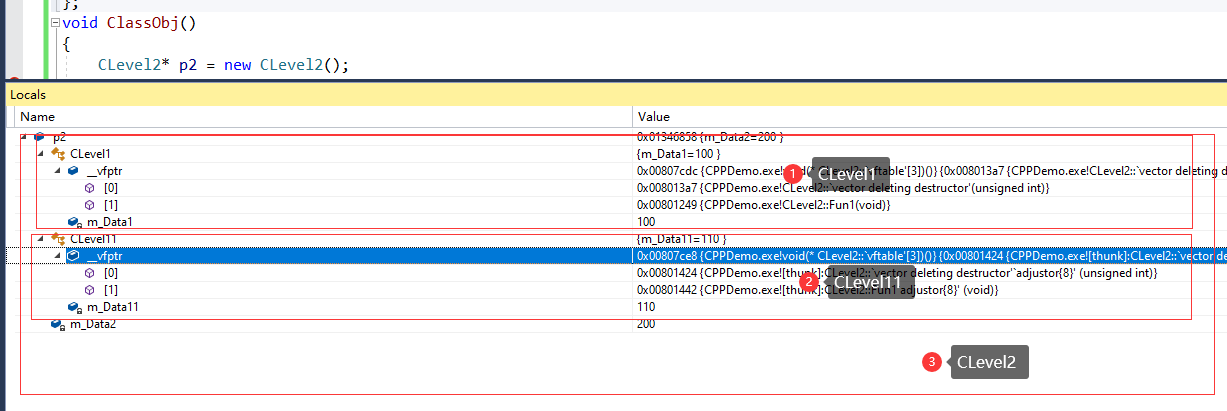Click the locked field icon beside m_Data11
Screen dimensions: 1227x411
click(74, 307)
